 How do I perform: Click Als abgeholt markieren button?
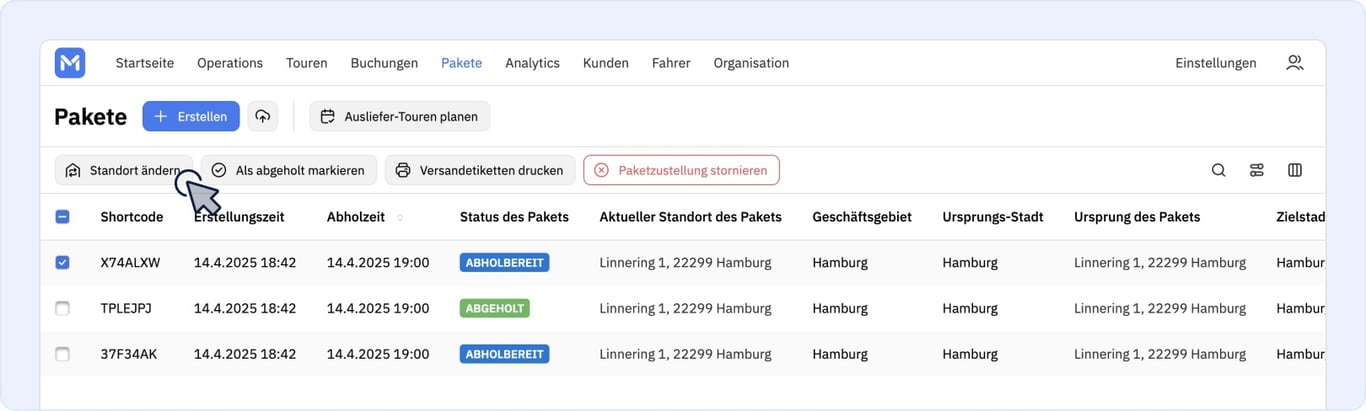[x=289, y=170]
